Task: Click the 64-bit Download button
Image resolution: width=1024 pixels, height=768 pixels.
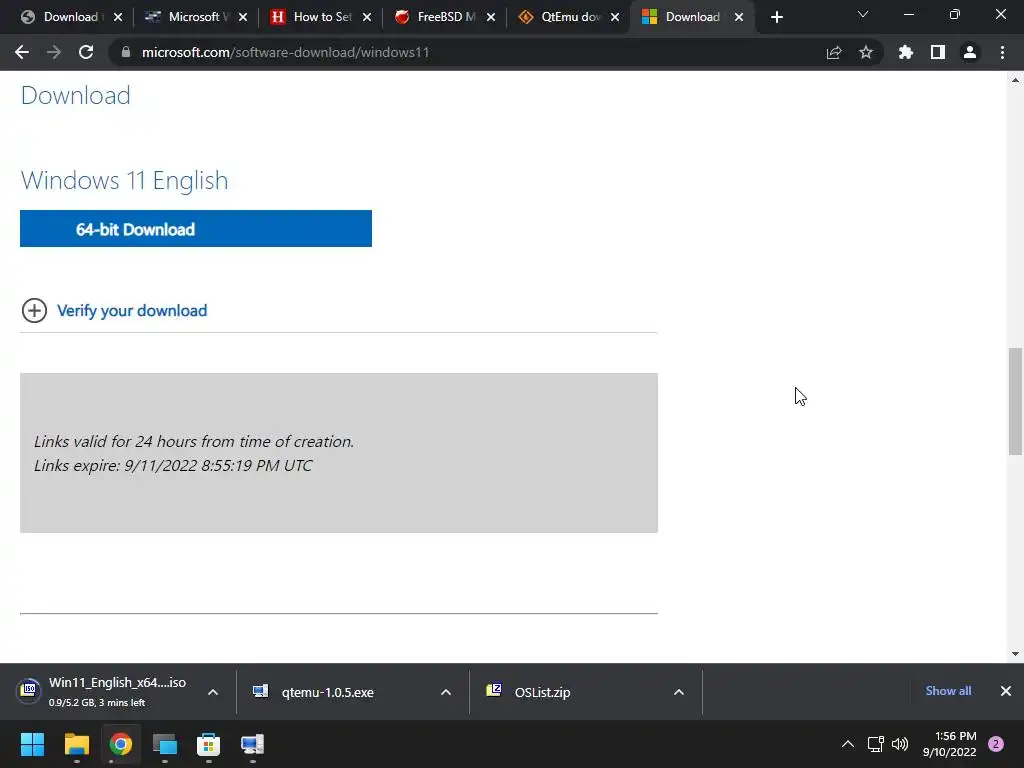Action: [196, 229]
